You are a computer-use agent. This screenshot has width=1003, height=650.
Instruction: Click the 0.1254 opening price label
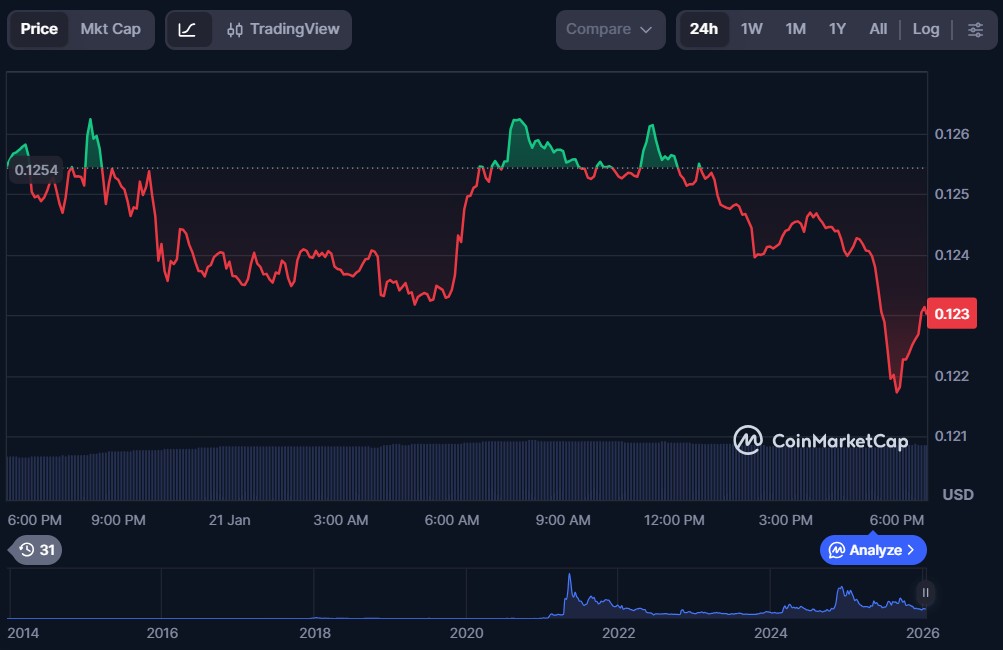[x=36, y=170]
